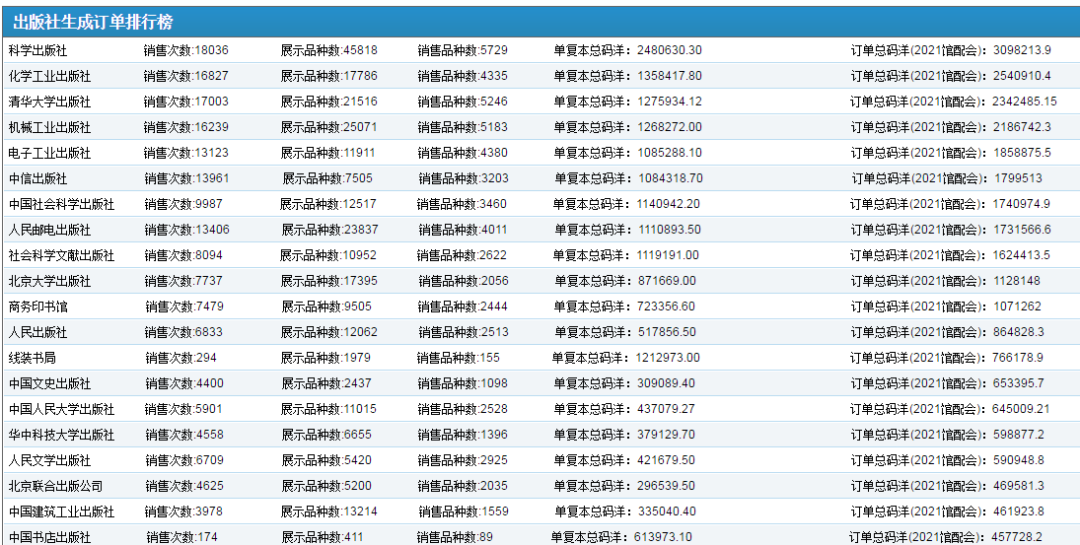Viewport: 1080px width, 545px height.
Task: Select the 北京联合出版公司 row name
Action: 56,486
